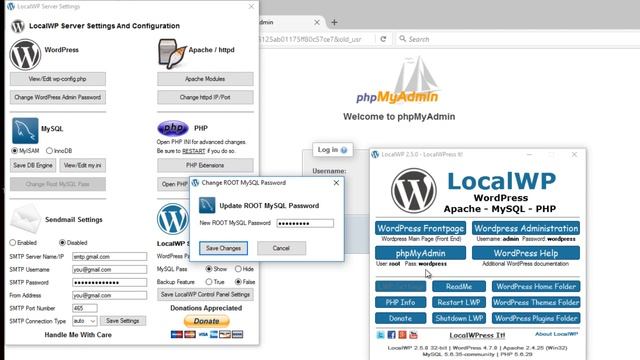Image resolution: width=640 pixels, height=360 pixels.
Task: Click the browser Search box
Action: point(517,39)
